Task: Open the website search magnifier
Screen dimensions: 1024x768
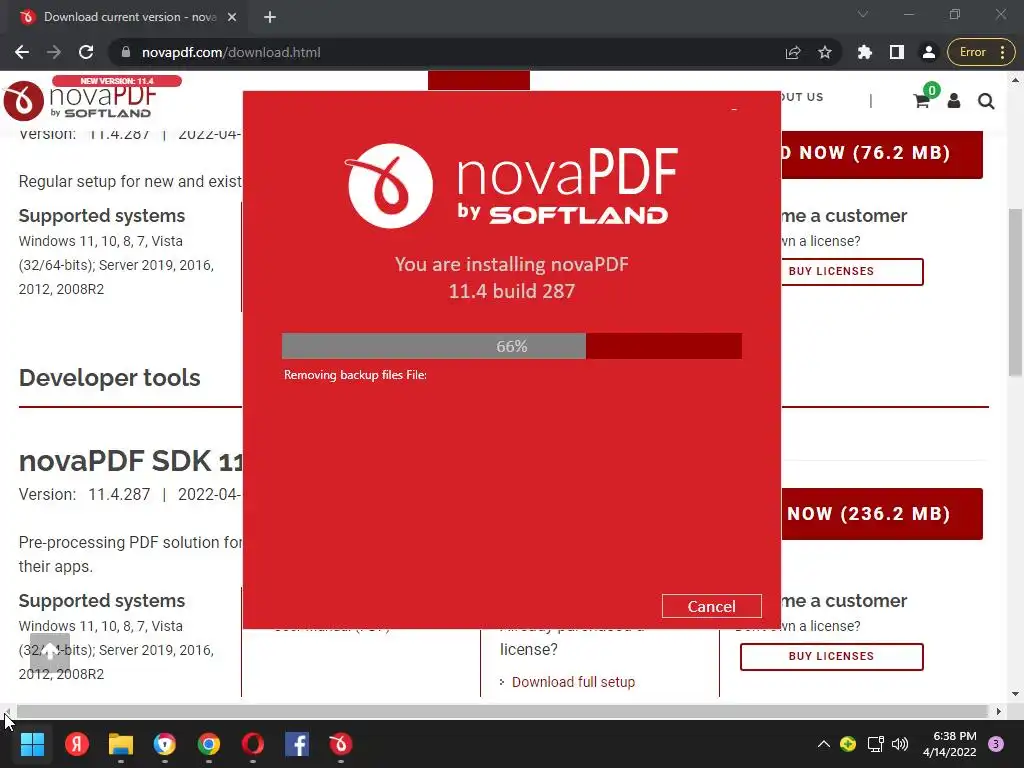Action: (x=986, y=101)
